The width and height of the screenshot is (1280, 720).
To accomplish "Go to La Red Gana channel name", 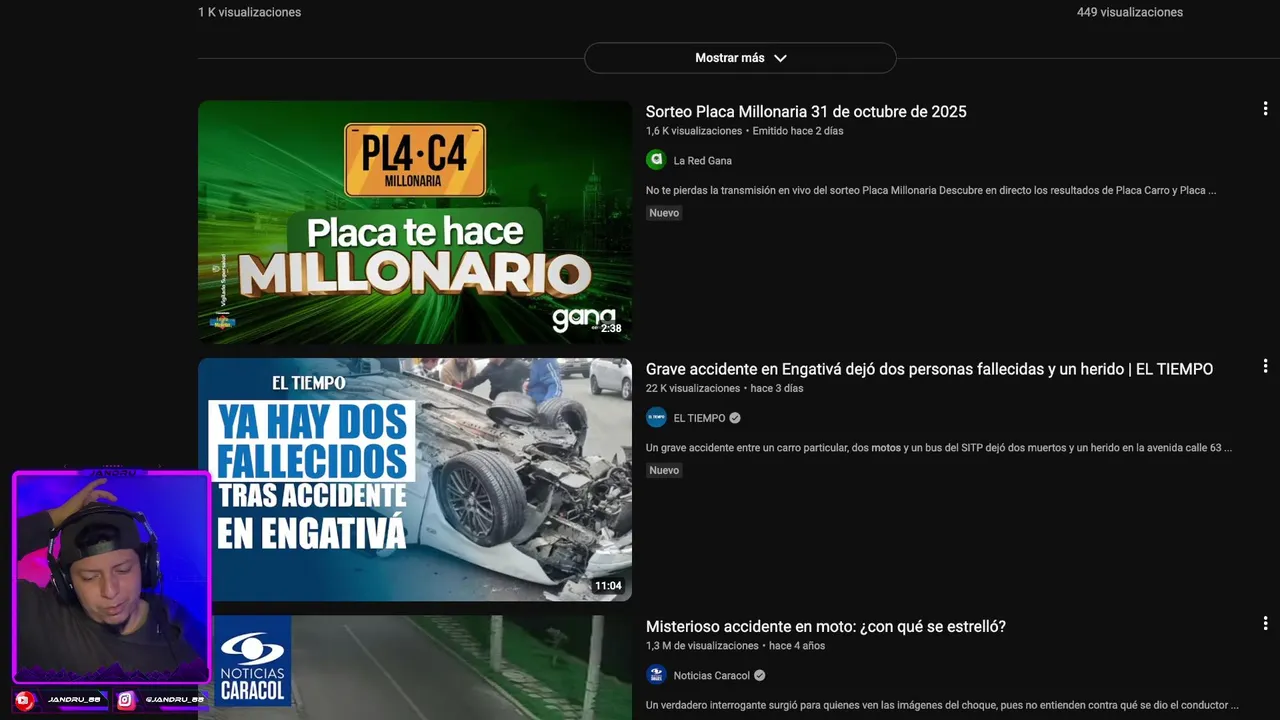I will coord(703,161).
